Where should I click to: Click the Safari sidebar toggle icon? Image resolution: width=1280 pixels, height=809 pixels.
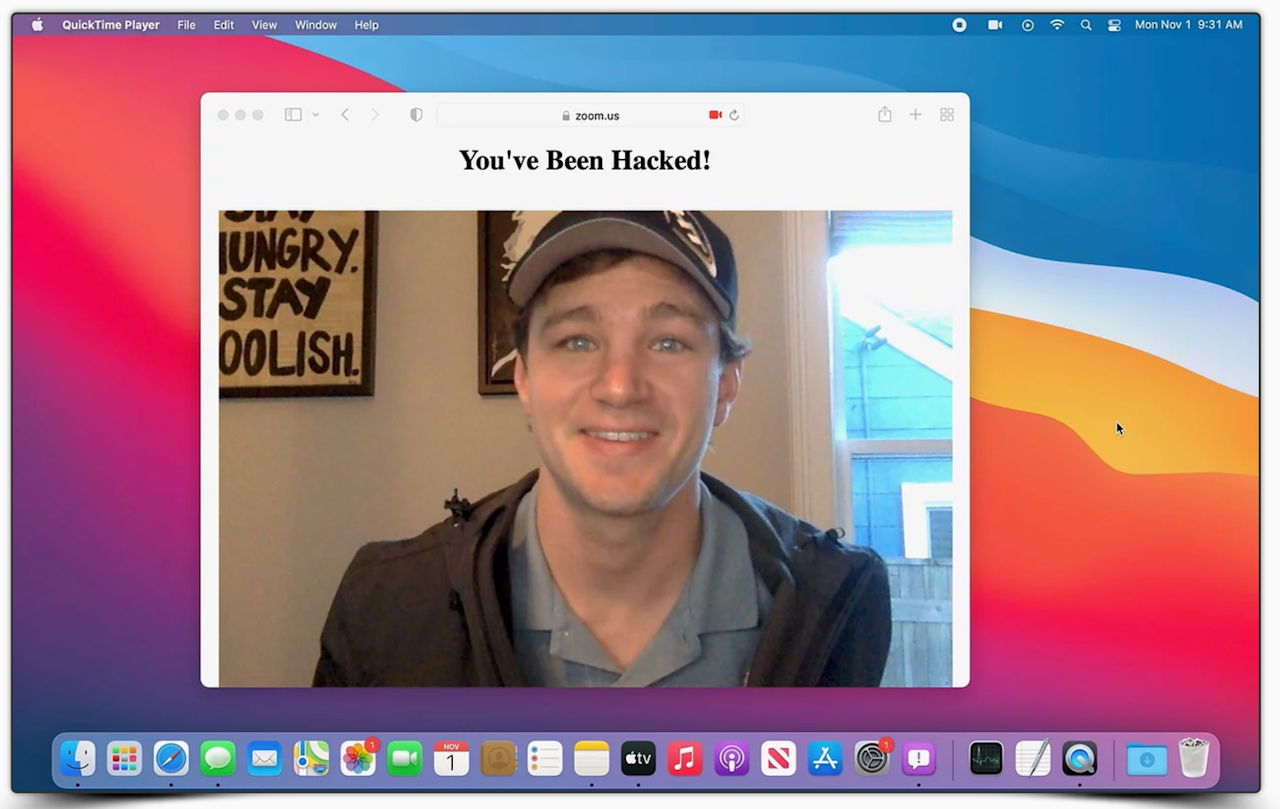pos(293,115)
